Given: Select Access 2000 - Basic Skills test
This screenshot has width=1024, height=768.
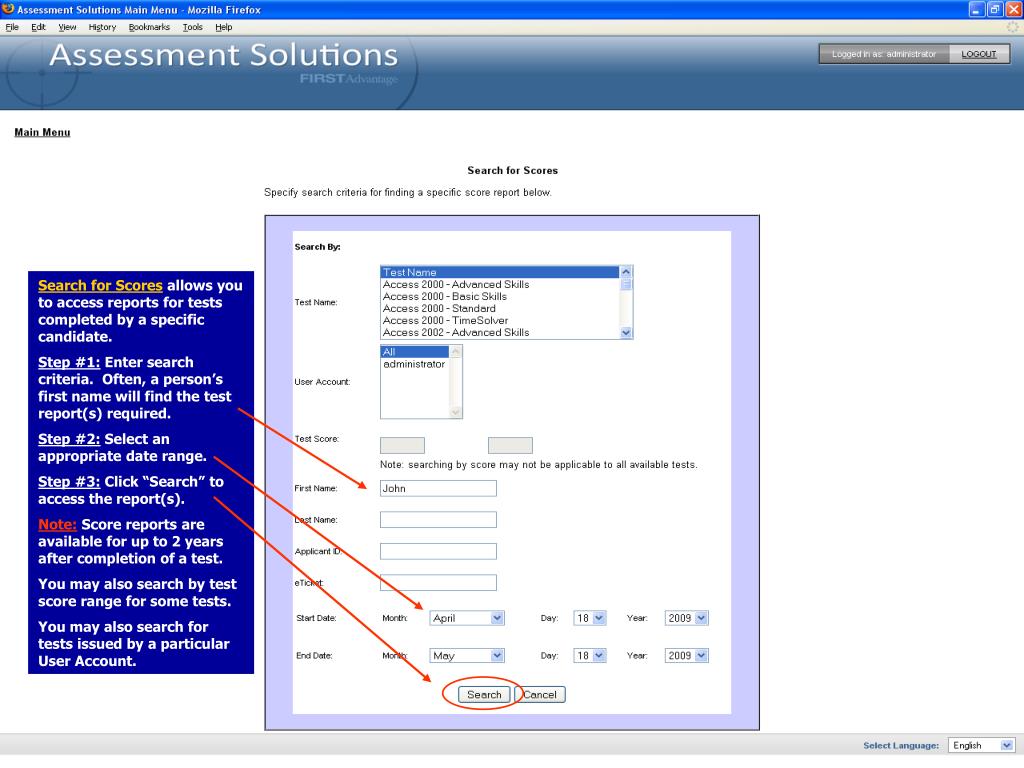Looking at the screenshot, I should click(500, 296).
